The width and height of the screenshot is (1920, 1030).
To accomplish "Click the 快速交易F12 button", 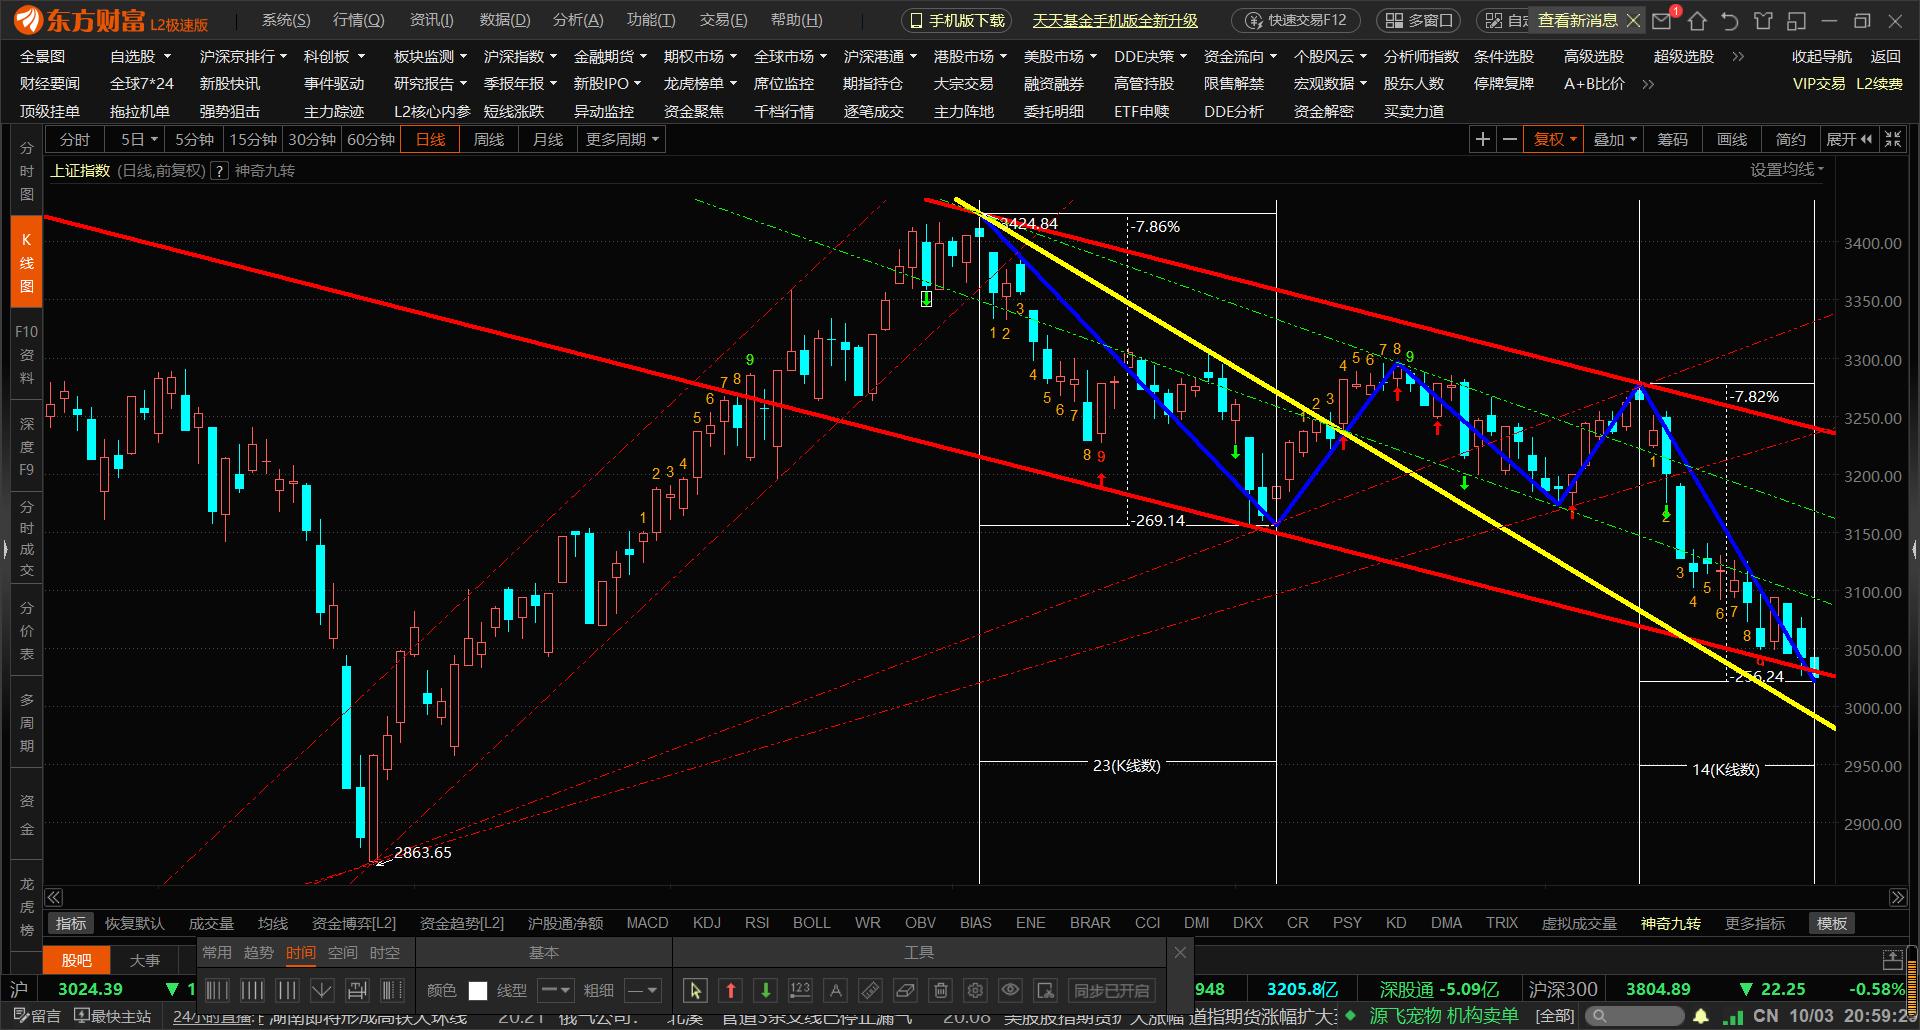I will tap(1296, 20).
